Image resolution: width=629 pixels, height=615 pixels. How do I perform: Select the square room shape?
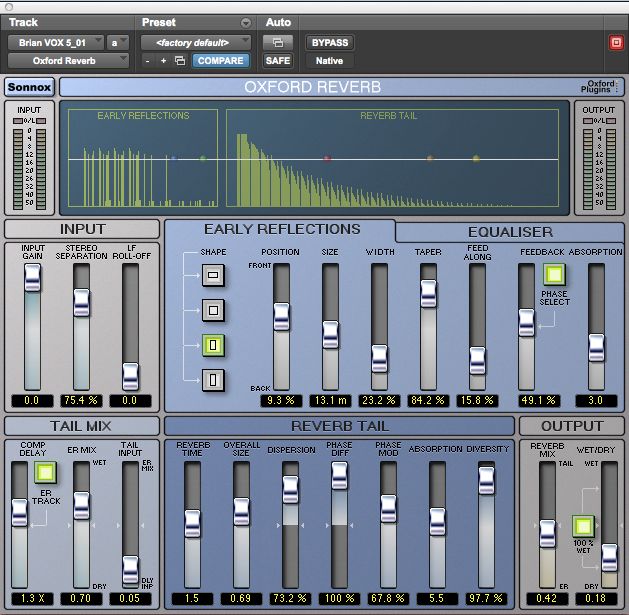pyautogui.click(x=214, y=309)
